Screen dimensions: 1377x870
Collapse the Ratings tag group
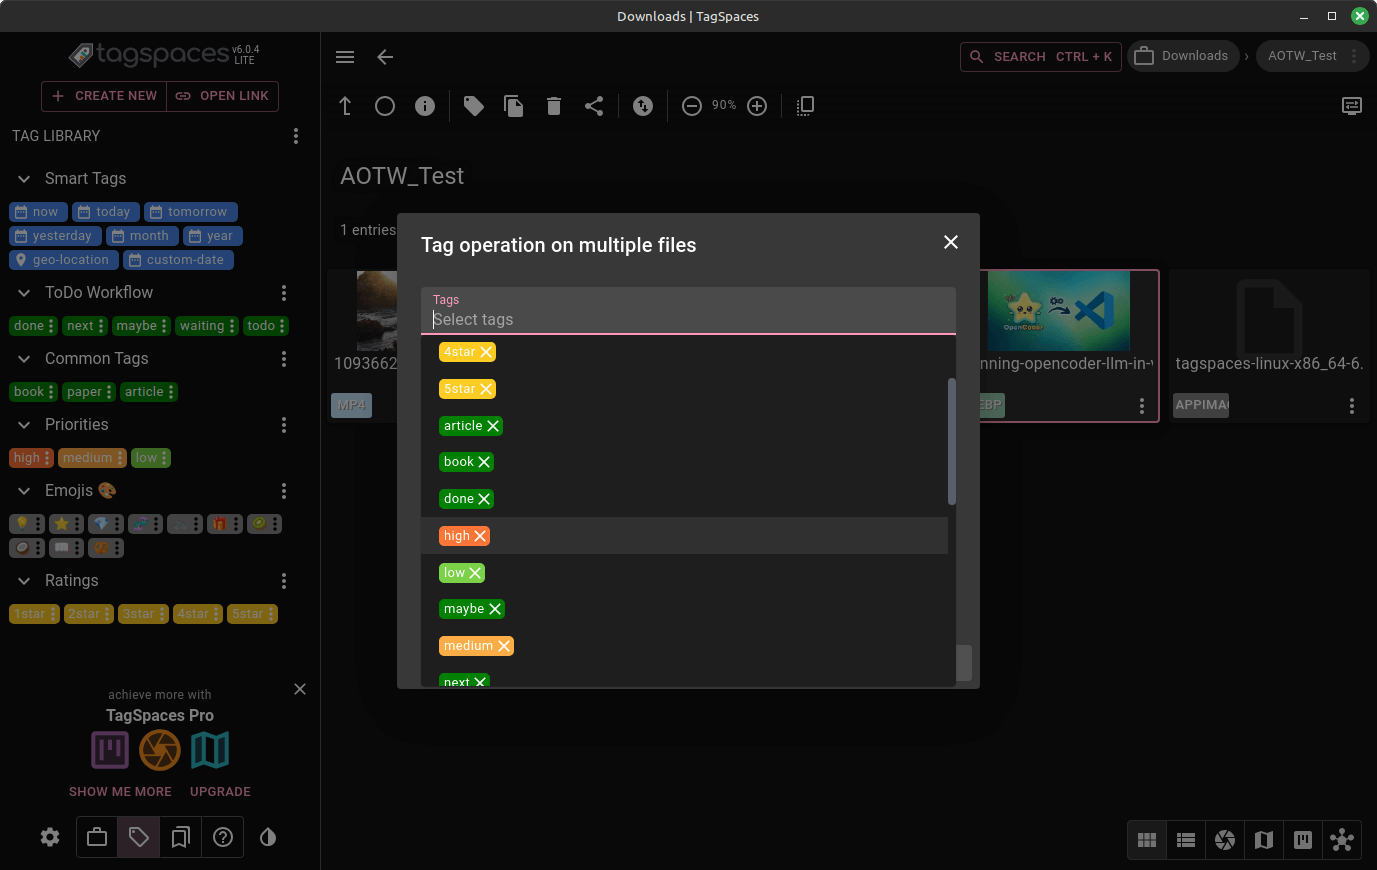coord(23,580)
